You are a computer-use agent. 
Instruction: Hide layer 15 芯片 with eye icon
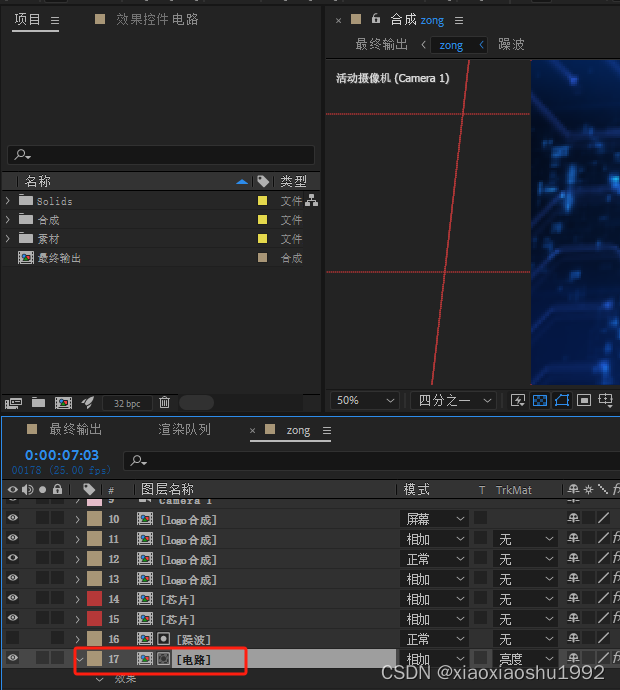pyautogui.click(x=13, y=618)
